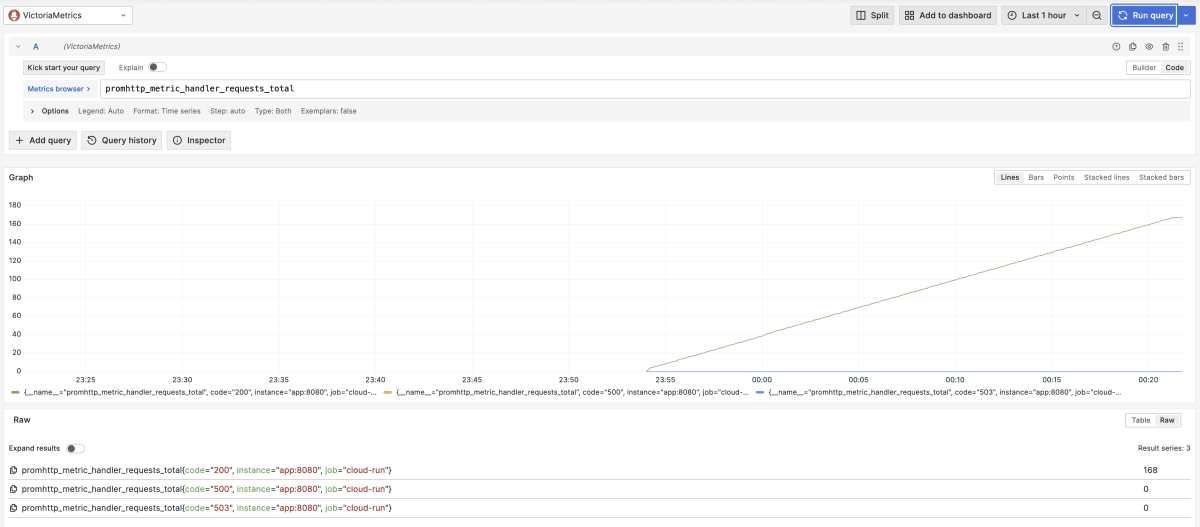Click the query name A
The image size is (1200, 527).
click(x=36, y=47)
